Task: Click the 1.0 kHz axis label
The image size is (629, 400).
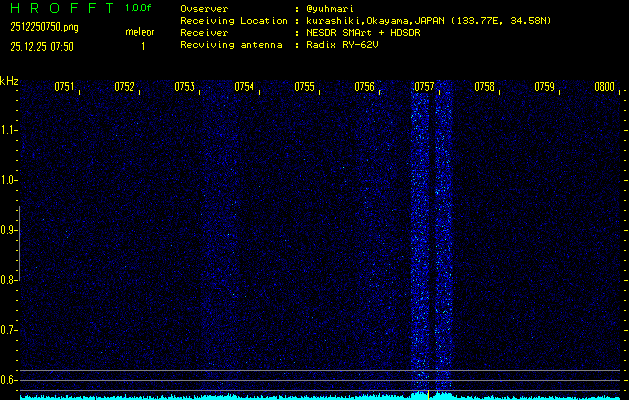Action: [7, 180]
